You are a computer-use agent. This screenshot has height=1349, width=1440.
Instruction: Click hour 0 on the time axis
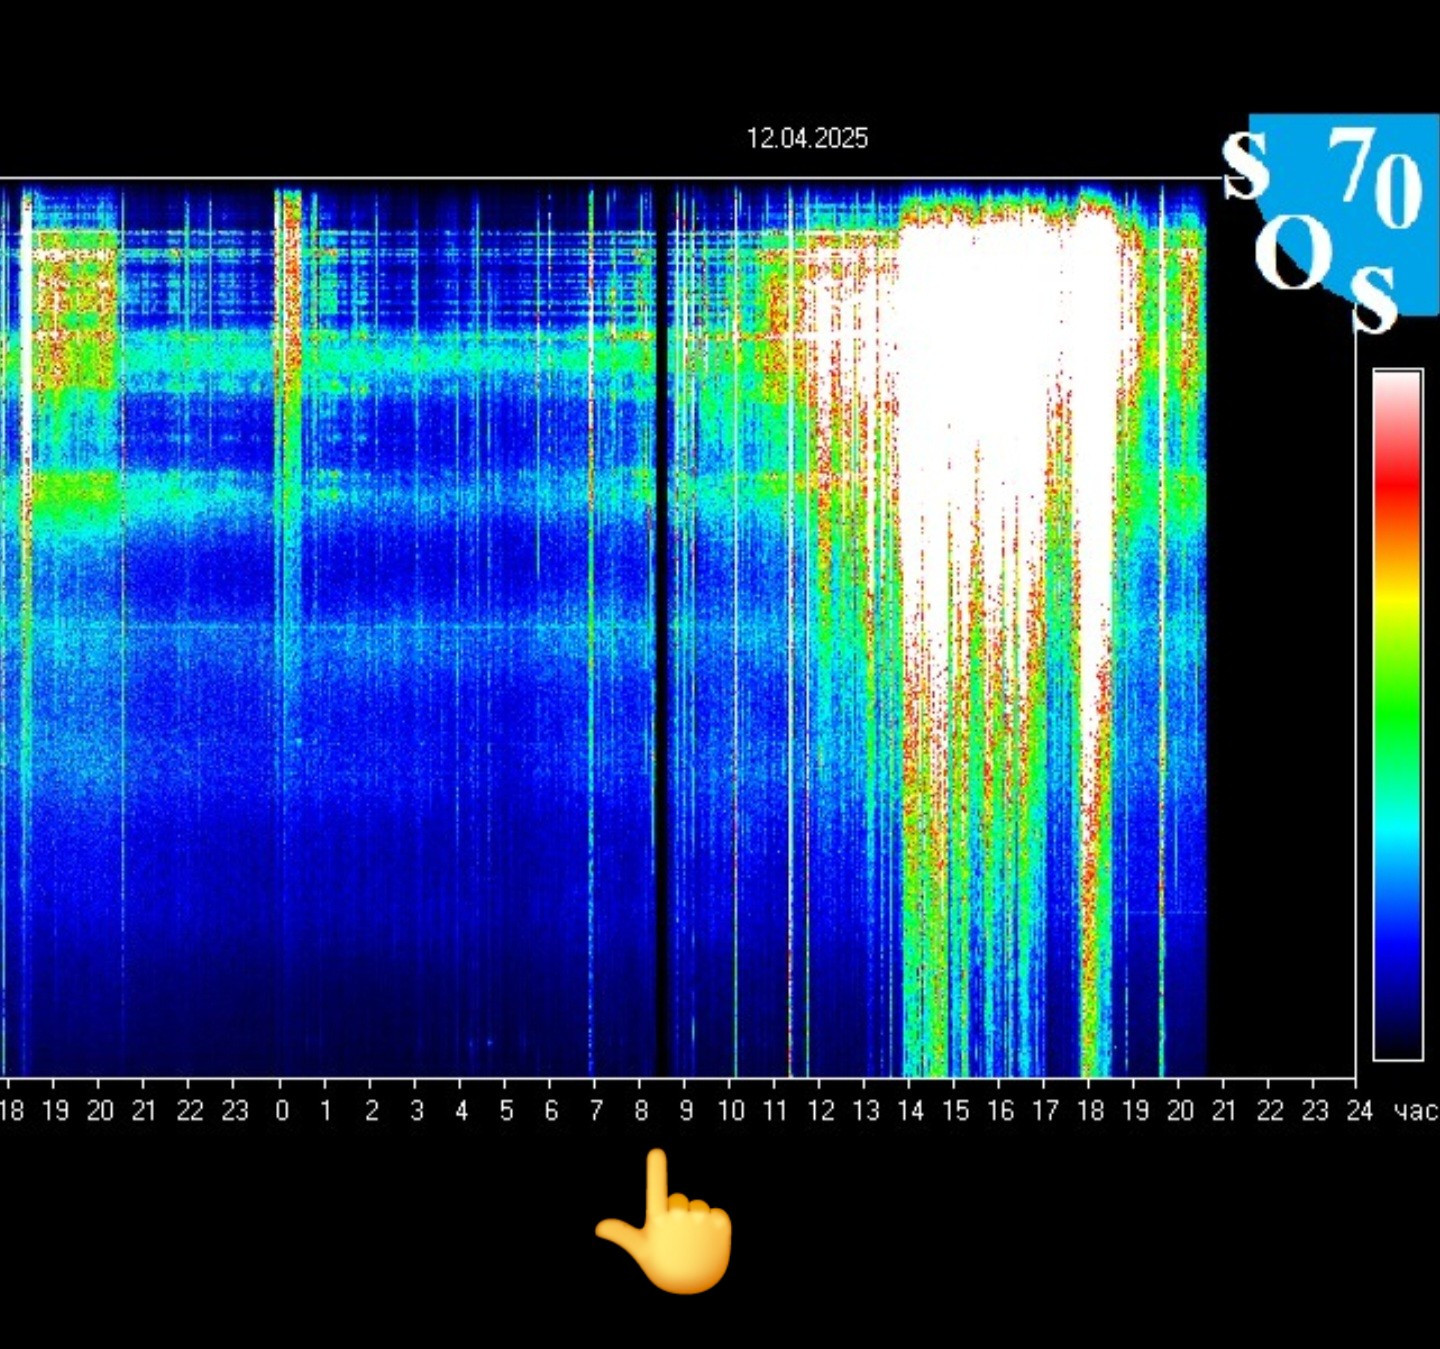[x=281, y=1111]
